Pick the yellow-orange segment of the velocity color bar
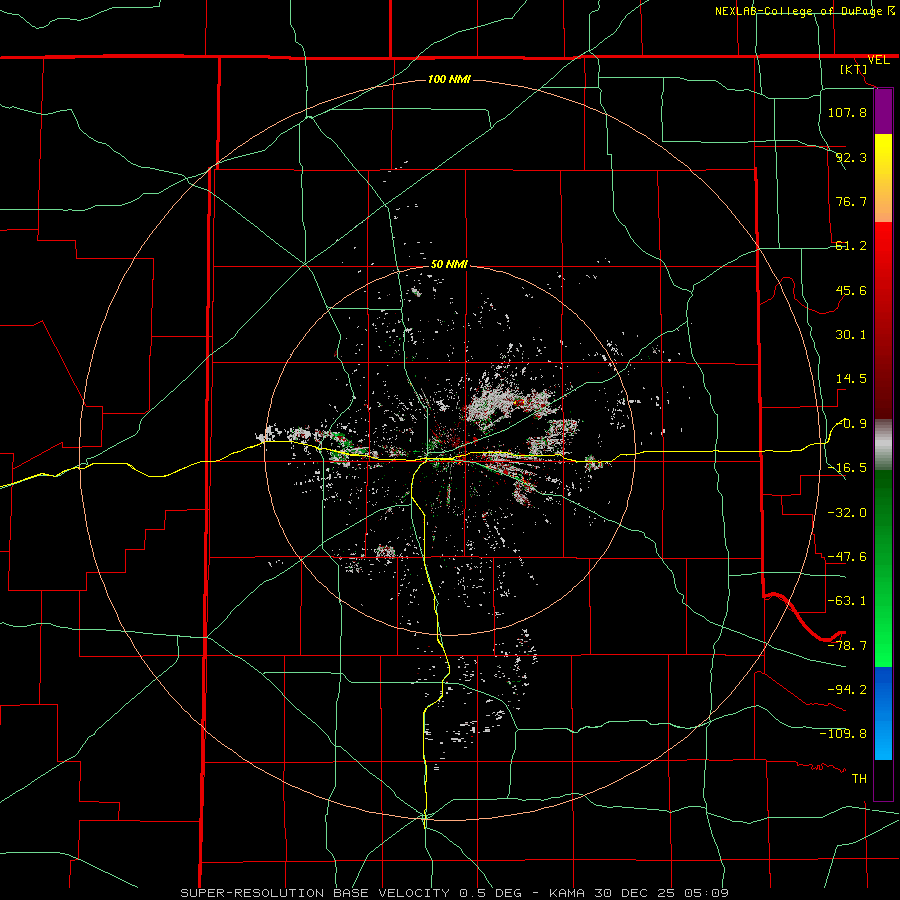The image size is (900, 900). pyautogui.click(x=883, y=178)
